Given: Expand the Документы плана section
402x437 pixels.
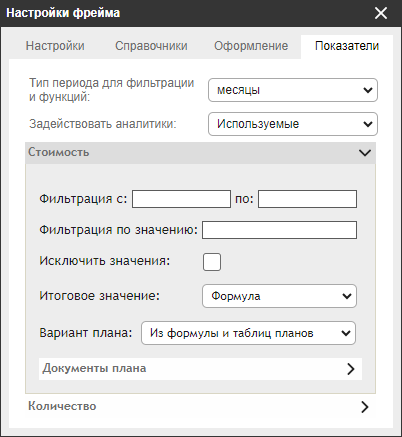Looking at the screenshot, I should coord(200,369).
